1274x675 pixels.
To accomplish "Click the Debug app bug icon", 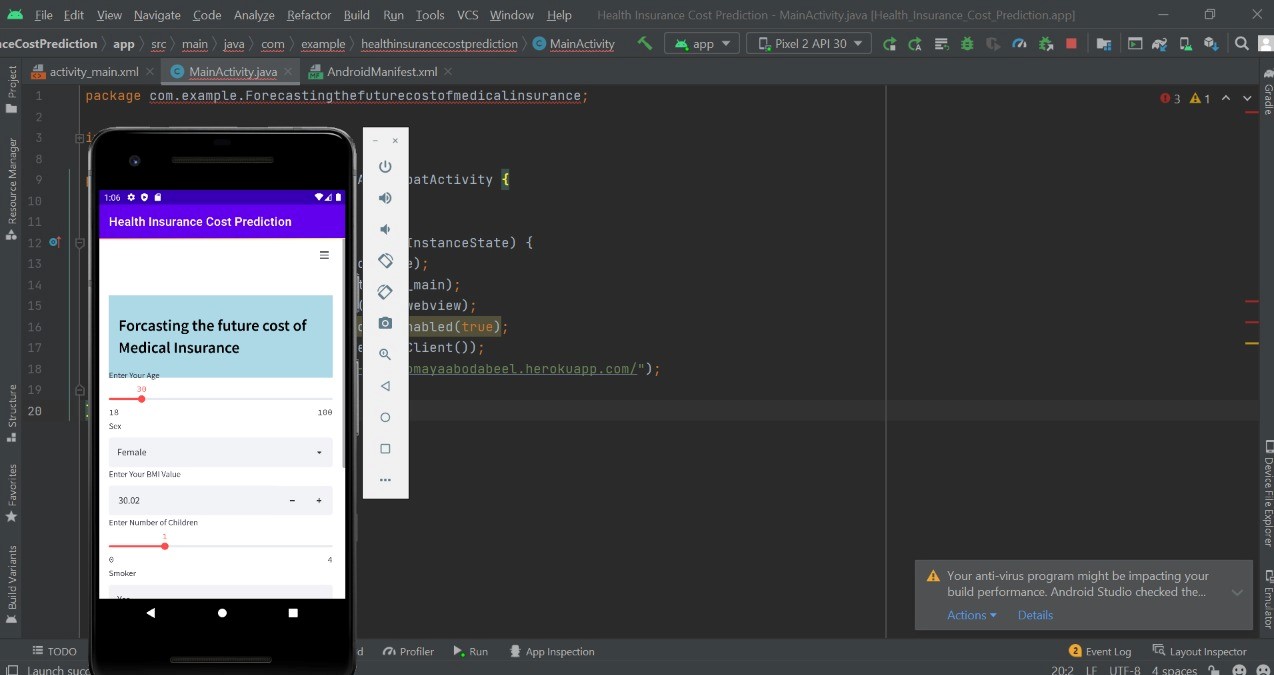I will (967, 44).
